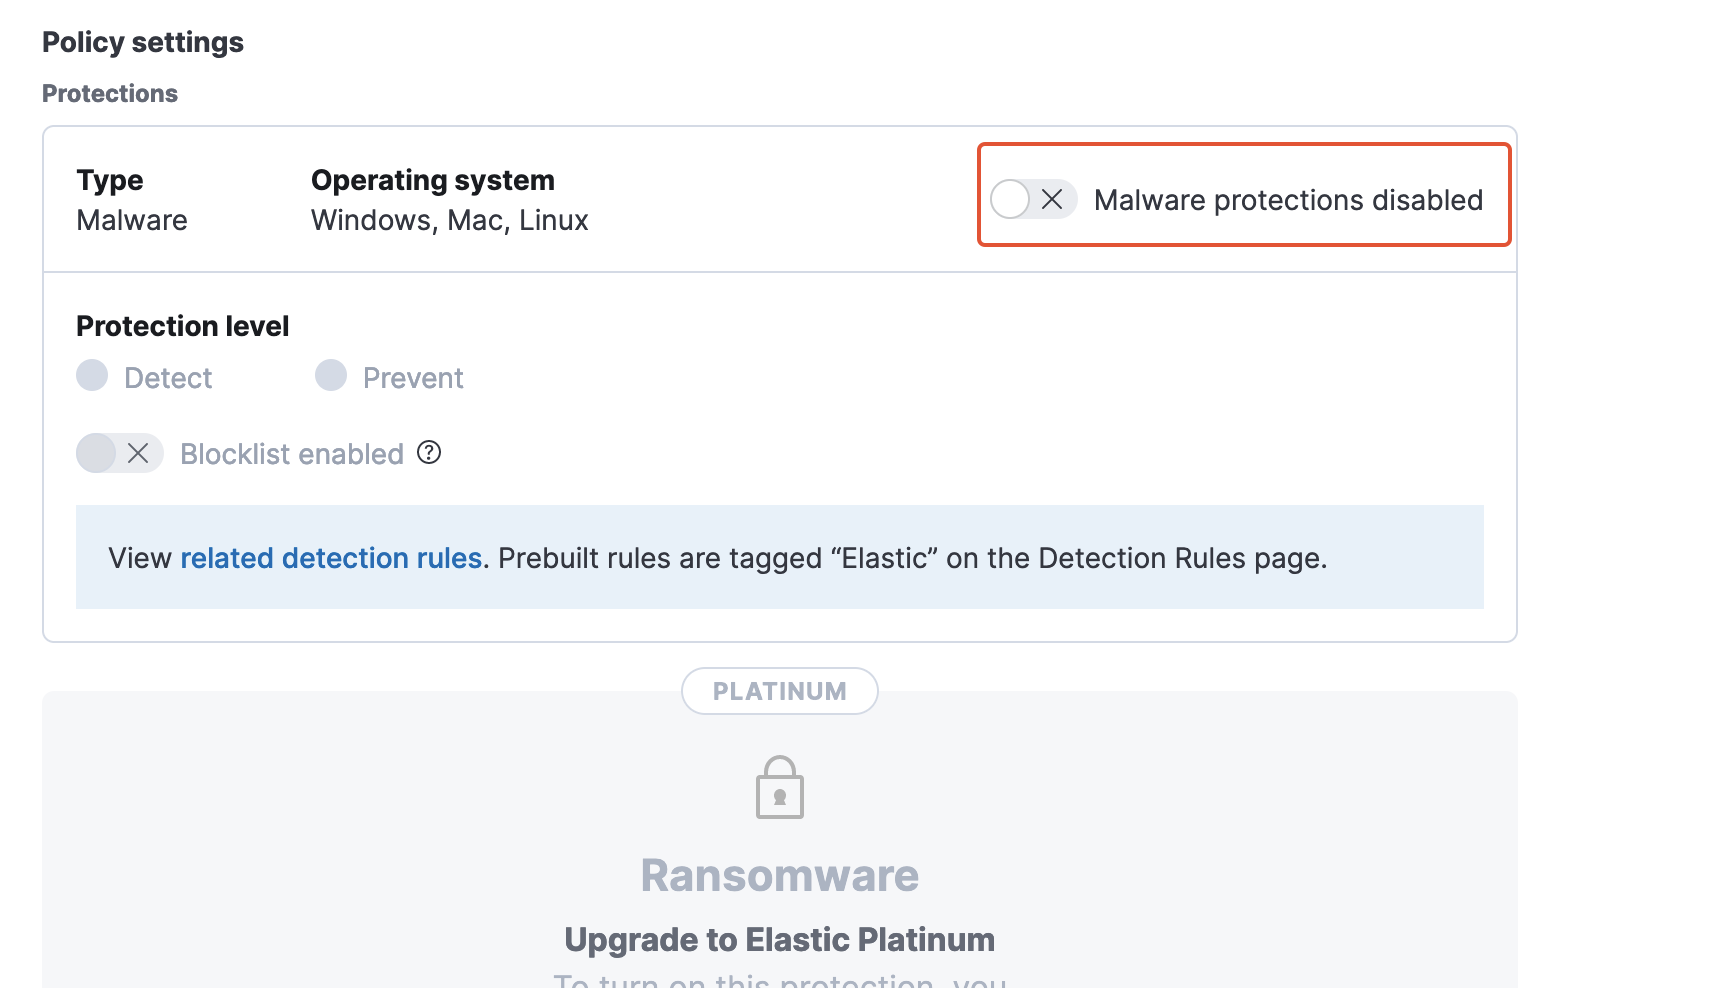Click the Upgrade to Elastic Platinum text
This screenshot has height=988, width=1726.
point(779,940)
